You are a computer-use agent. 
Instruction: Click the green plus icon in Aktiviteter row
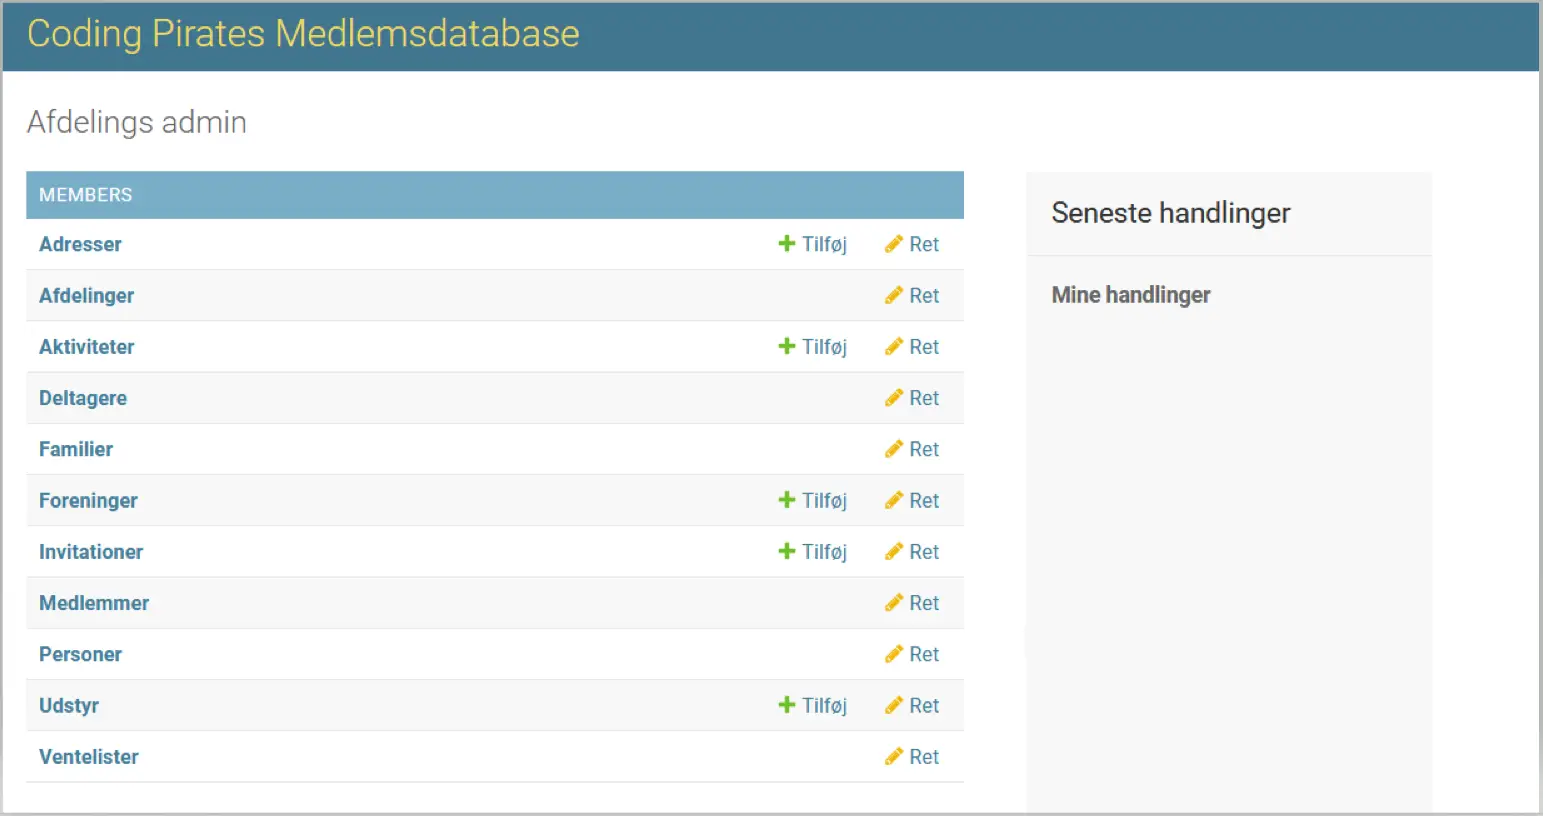tap(787, 346)
